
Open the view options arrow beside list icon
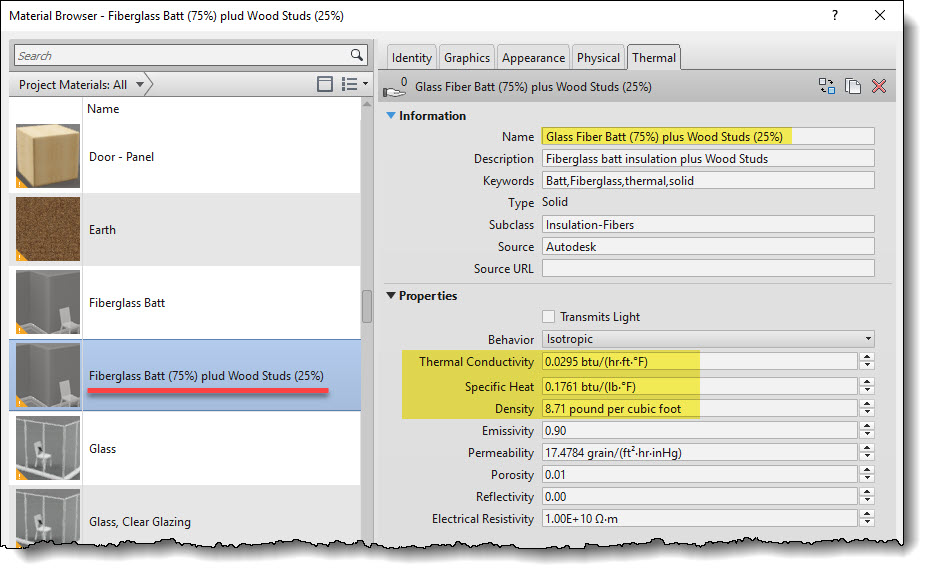[364, 84]
